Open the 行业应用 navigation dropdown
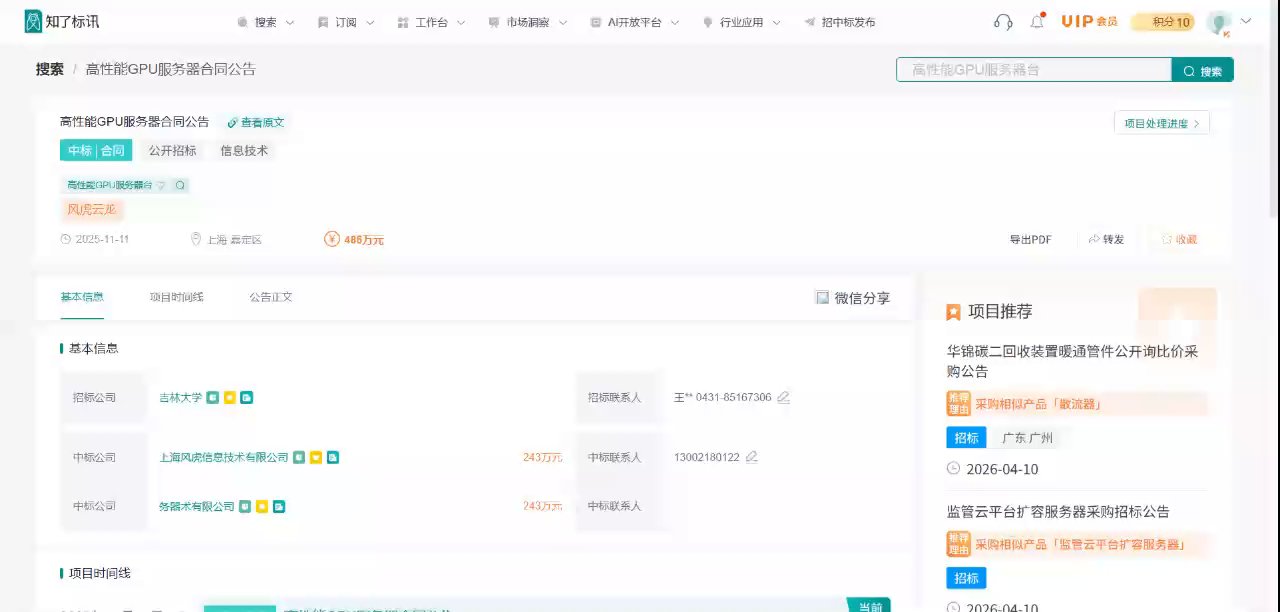The width and height of the screenshot is (1280, 612). pos(741,22)
